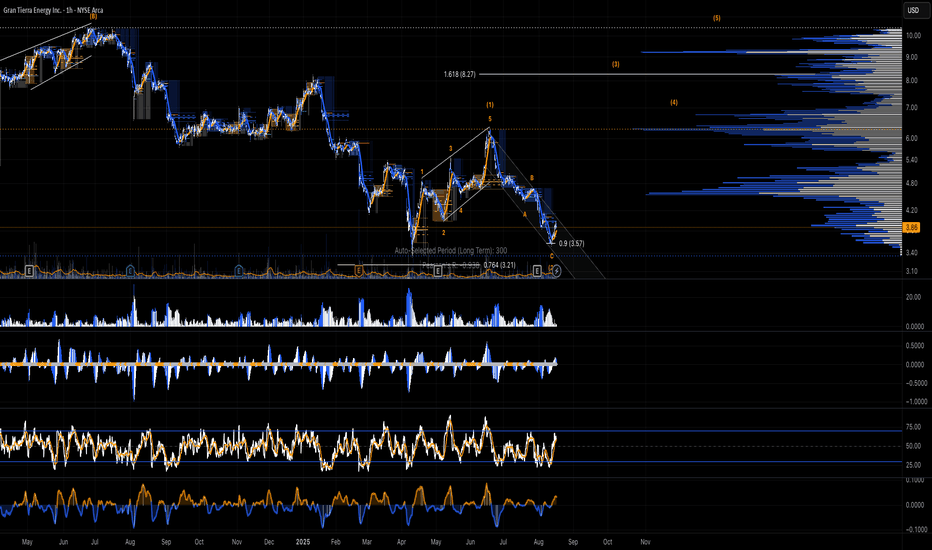Click the orange earnings marker near late February 2025
932x550 pixels.
[x=358, y=271]
